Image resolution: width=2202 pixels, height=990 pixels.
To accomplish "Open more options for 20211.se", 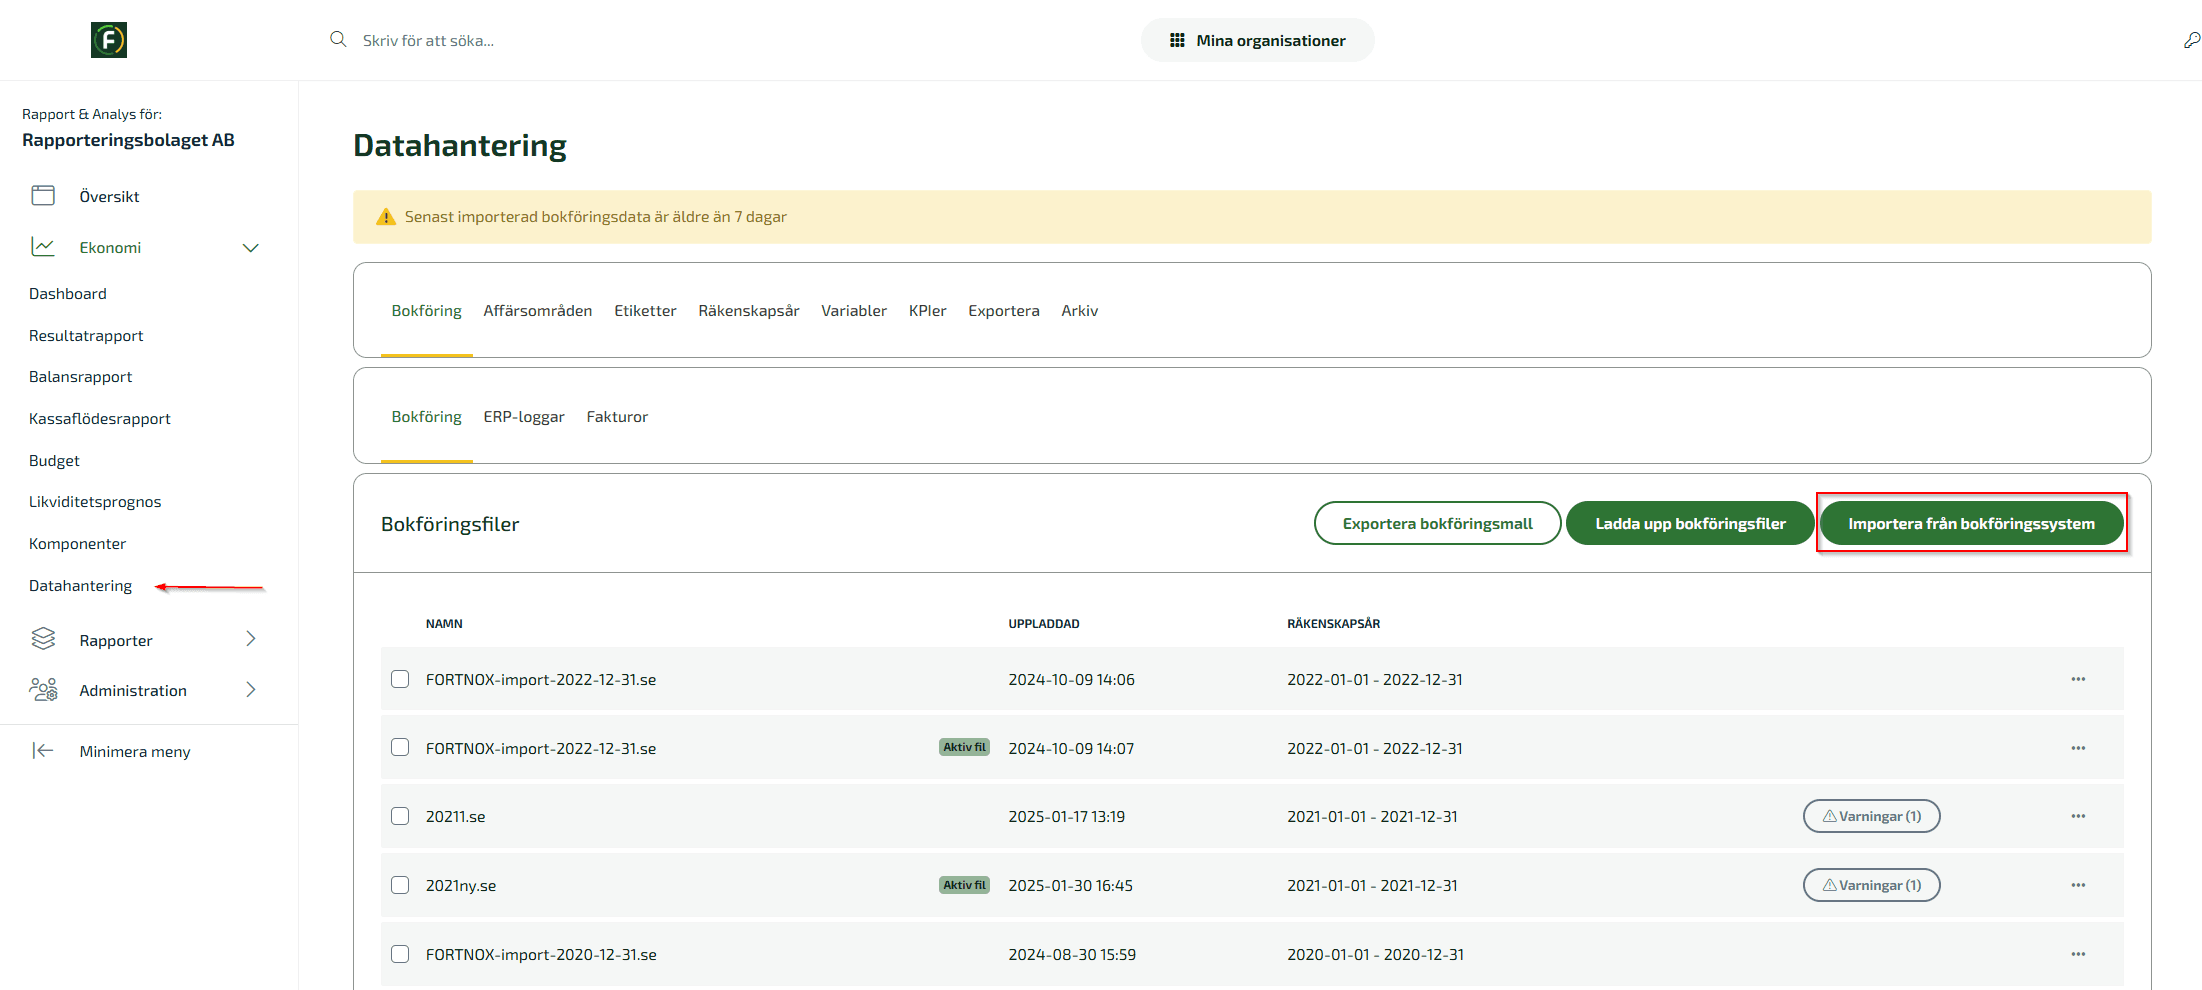I will (2078, 816).
